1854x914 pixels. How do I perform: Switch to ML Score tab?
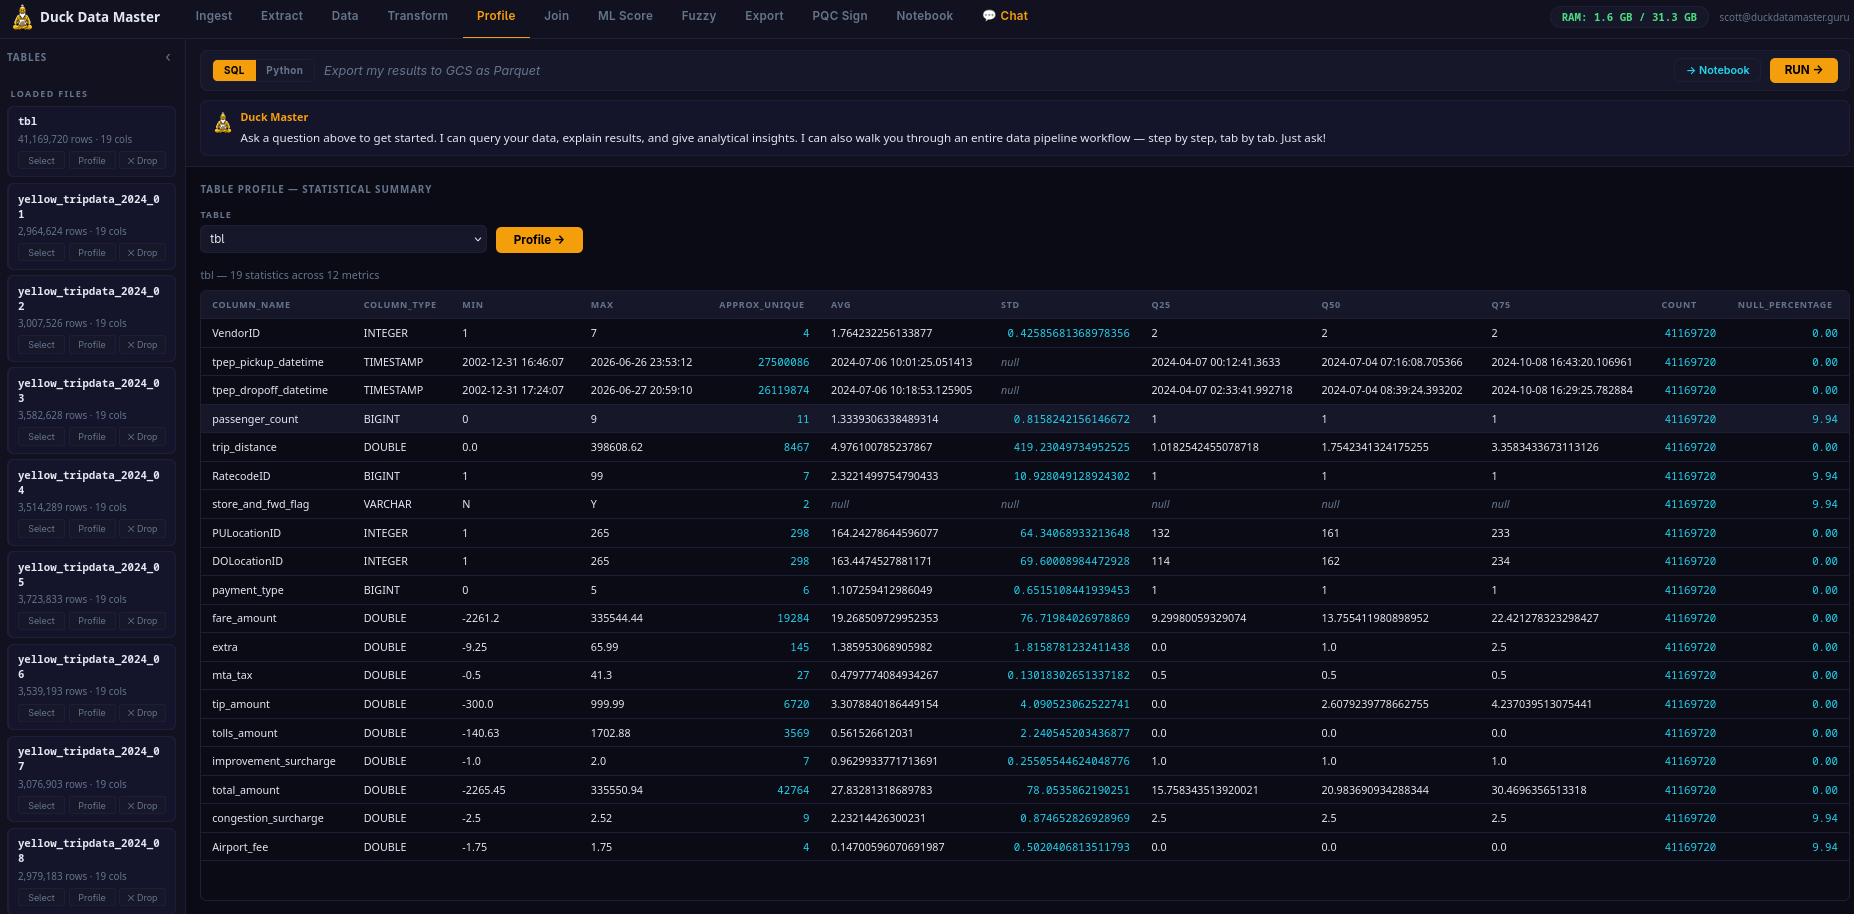point(625,16)
